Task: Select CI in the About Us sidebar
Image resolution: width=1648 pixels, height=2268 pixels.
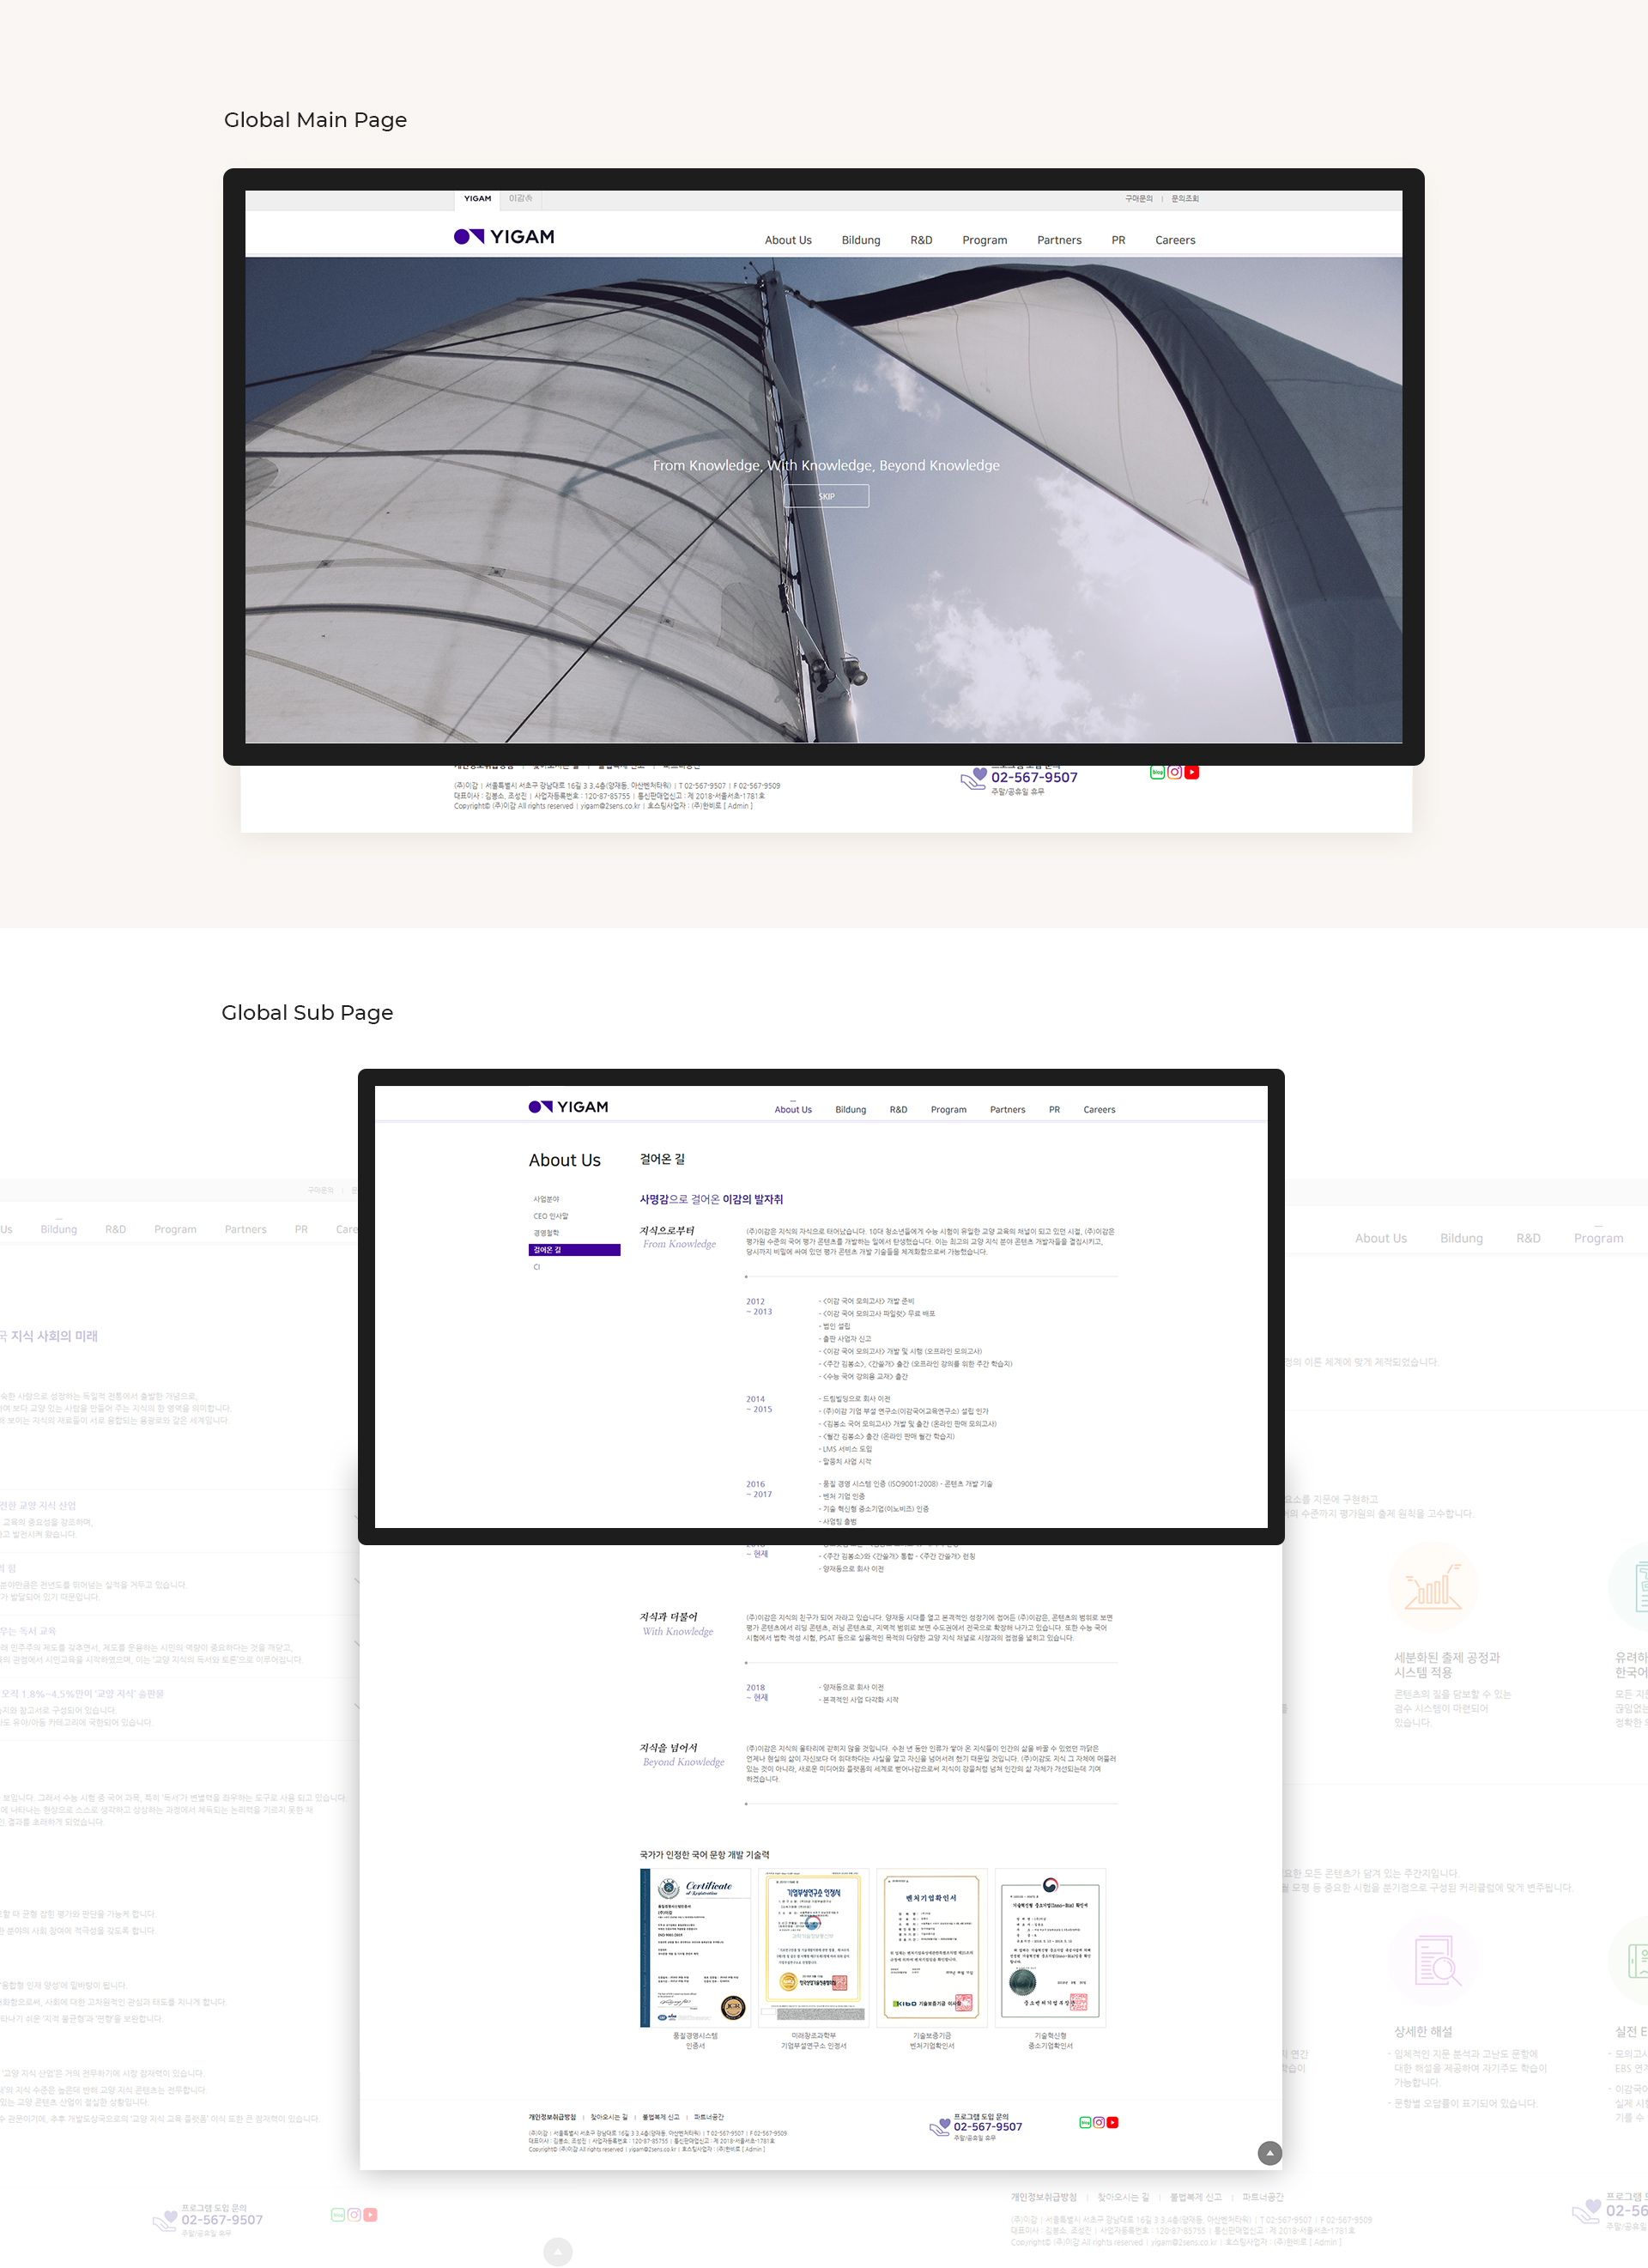Action: click(x=536, y=1267)
